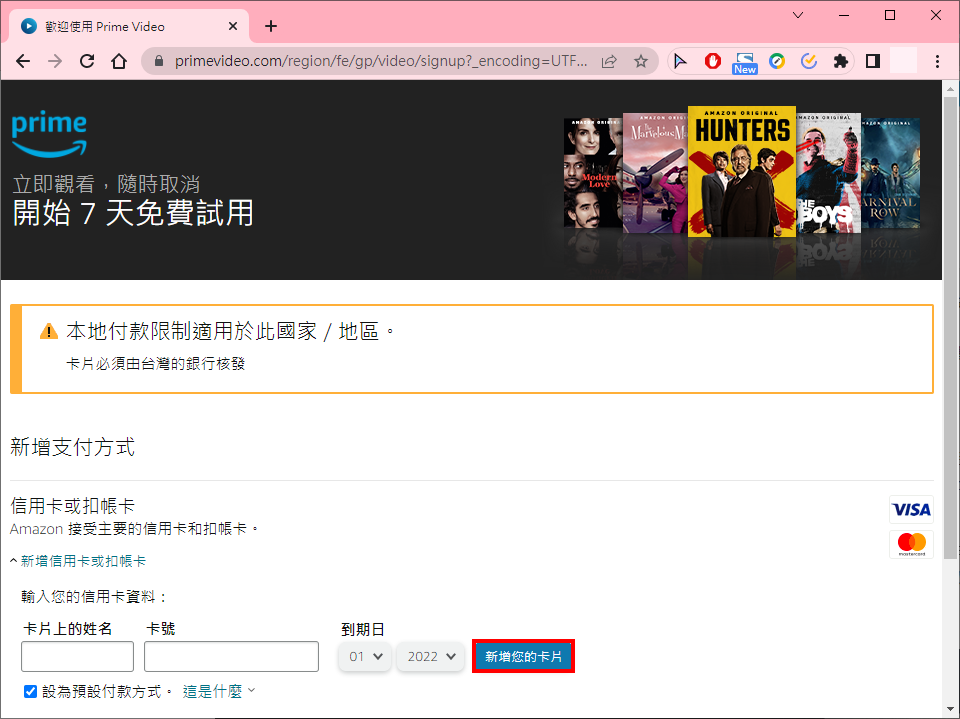Click the 信用卡或扣帳卡 heading
The height and width of the screenshot is (719, 960).
(x=73, y=506)
